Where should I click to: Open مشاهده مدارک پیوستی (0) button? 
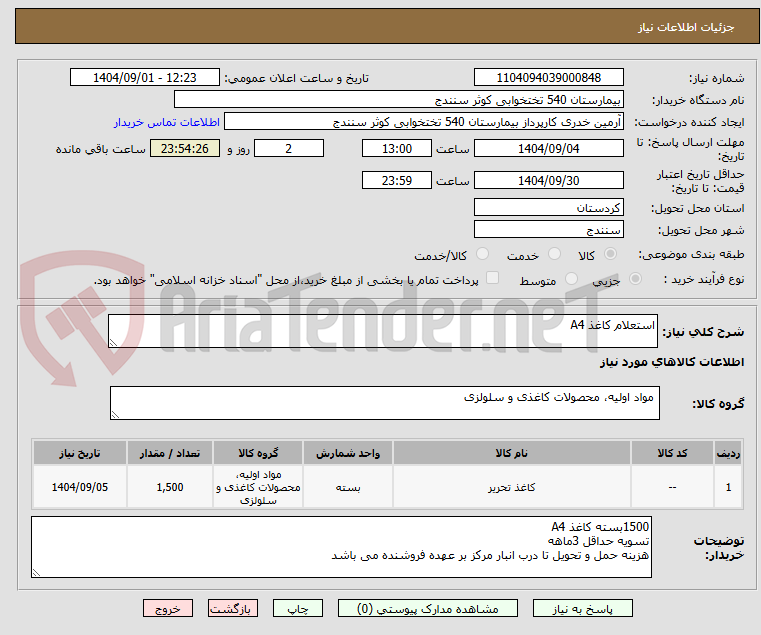point(428,608)
